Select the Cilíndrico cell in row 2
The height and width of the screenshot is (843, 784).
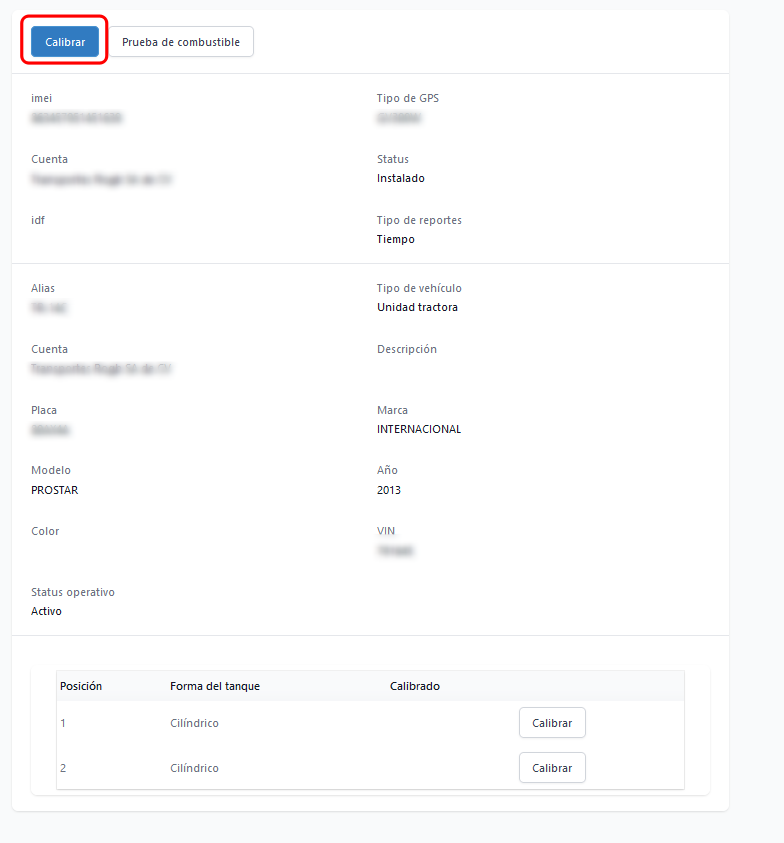tap(194, 768)
